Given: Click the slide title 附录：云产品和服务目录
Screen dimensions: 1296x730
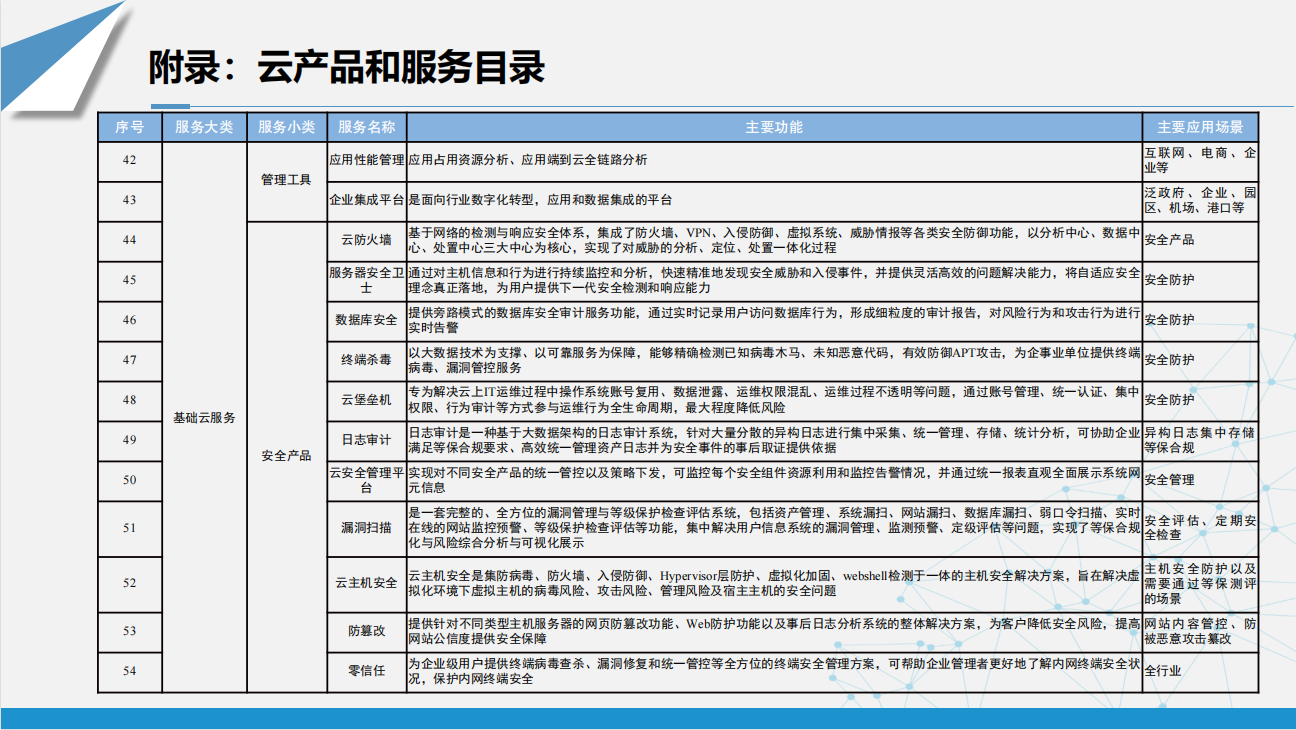Looking at the screenshot, I should (346, 68).
